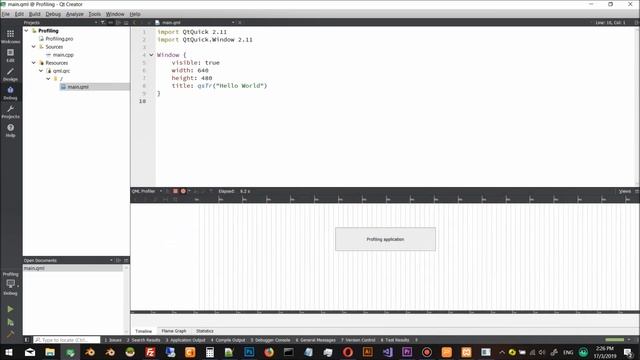
Task: Split the Projects panel
Action: pos(118,22)
